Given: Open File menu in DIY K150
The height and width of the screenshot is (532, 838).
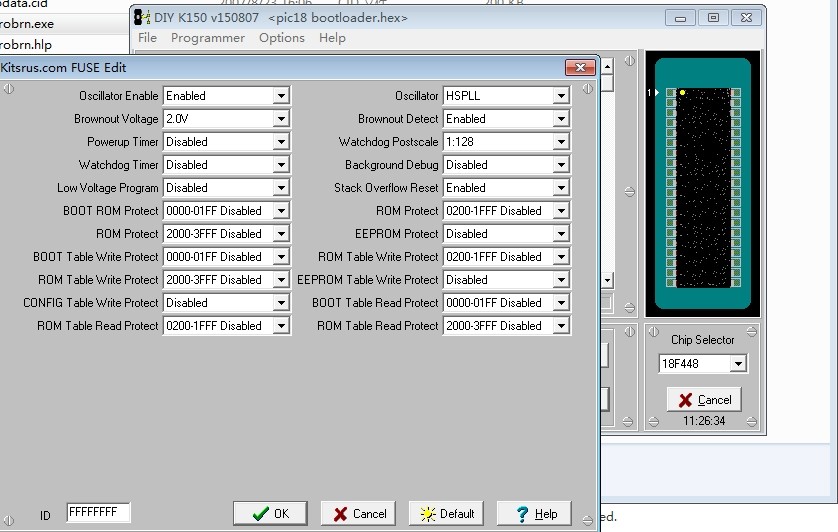Looking at the screenshot, I should click(x=147, y=38).
